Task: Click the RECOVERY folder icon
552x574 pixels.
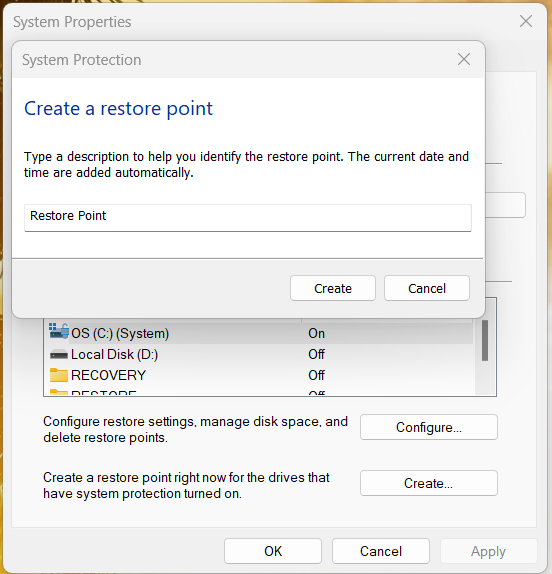Action: [59, 375]
